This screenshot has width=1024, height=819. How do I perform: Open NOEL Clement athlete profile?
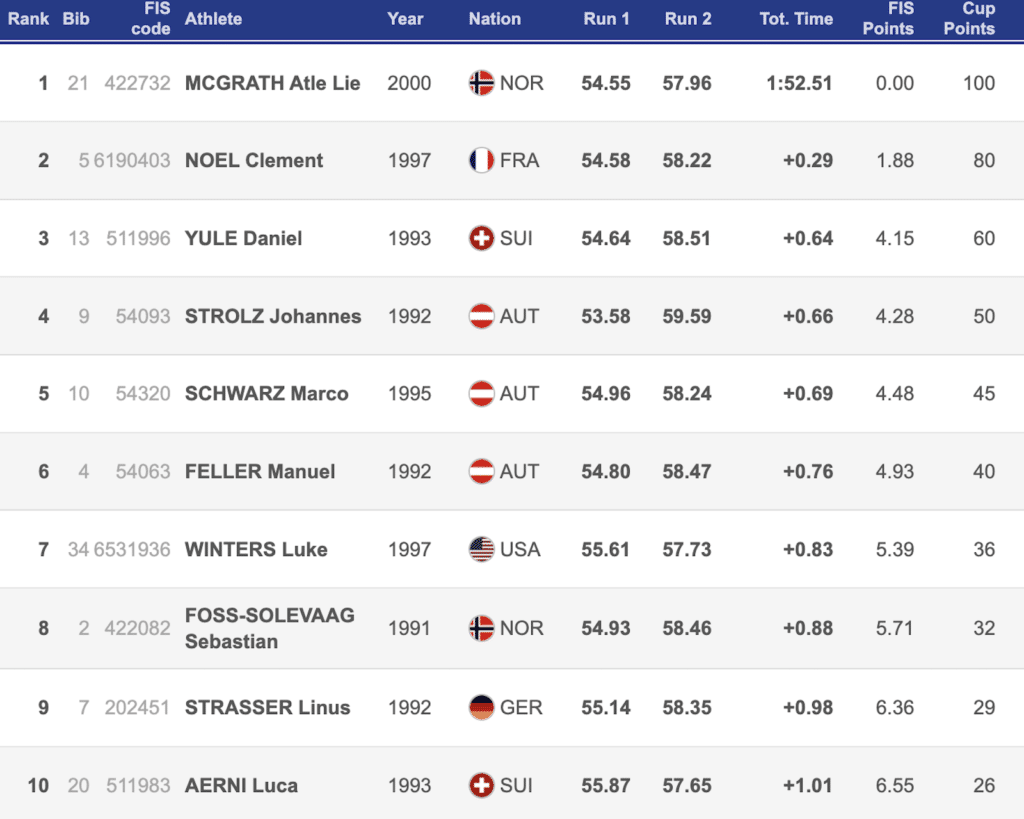tap(254, 160)
